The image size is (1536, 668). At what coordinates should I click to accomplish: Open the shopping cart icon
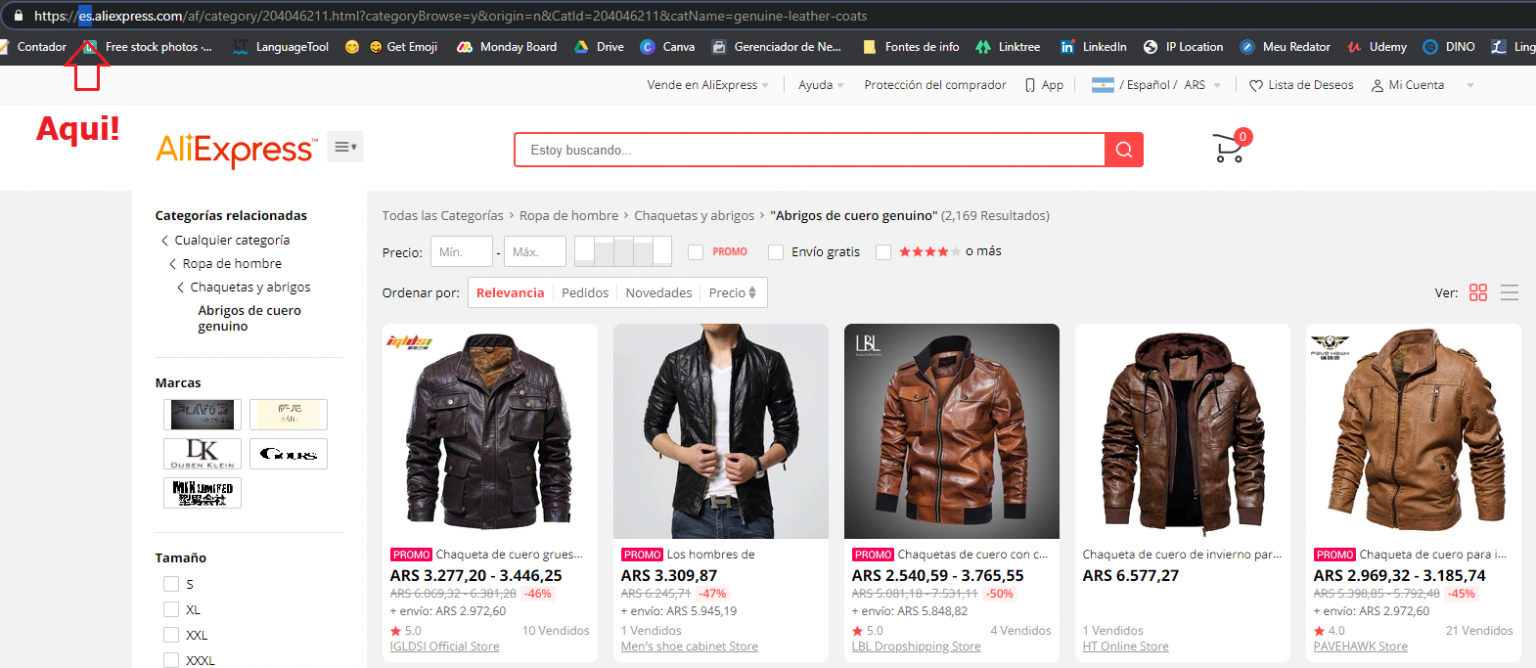(1227, 147)
